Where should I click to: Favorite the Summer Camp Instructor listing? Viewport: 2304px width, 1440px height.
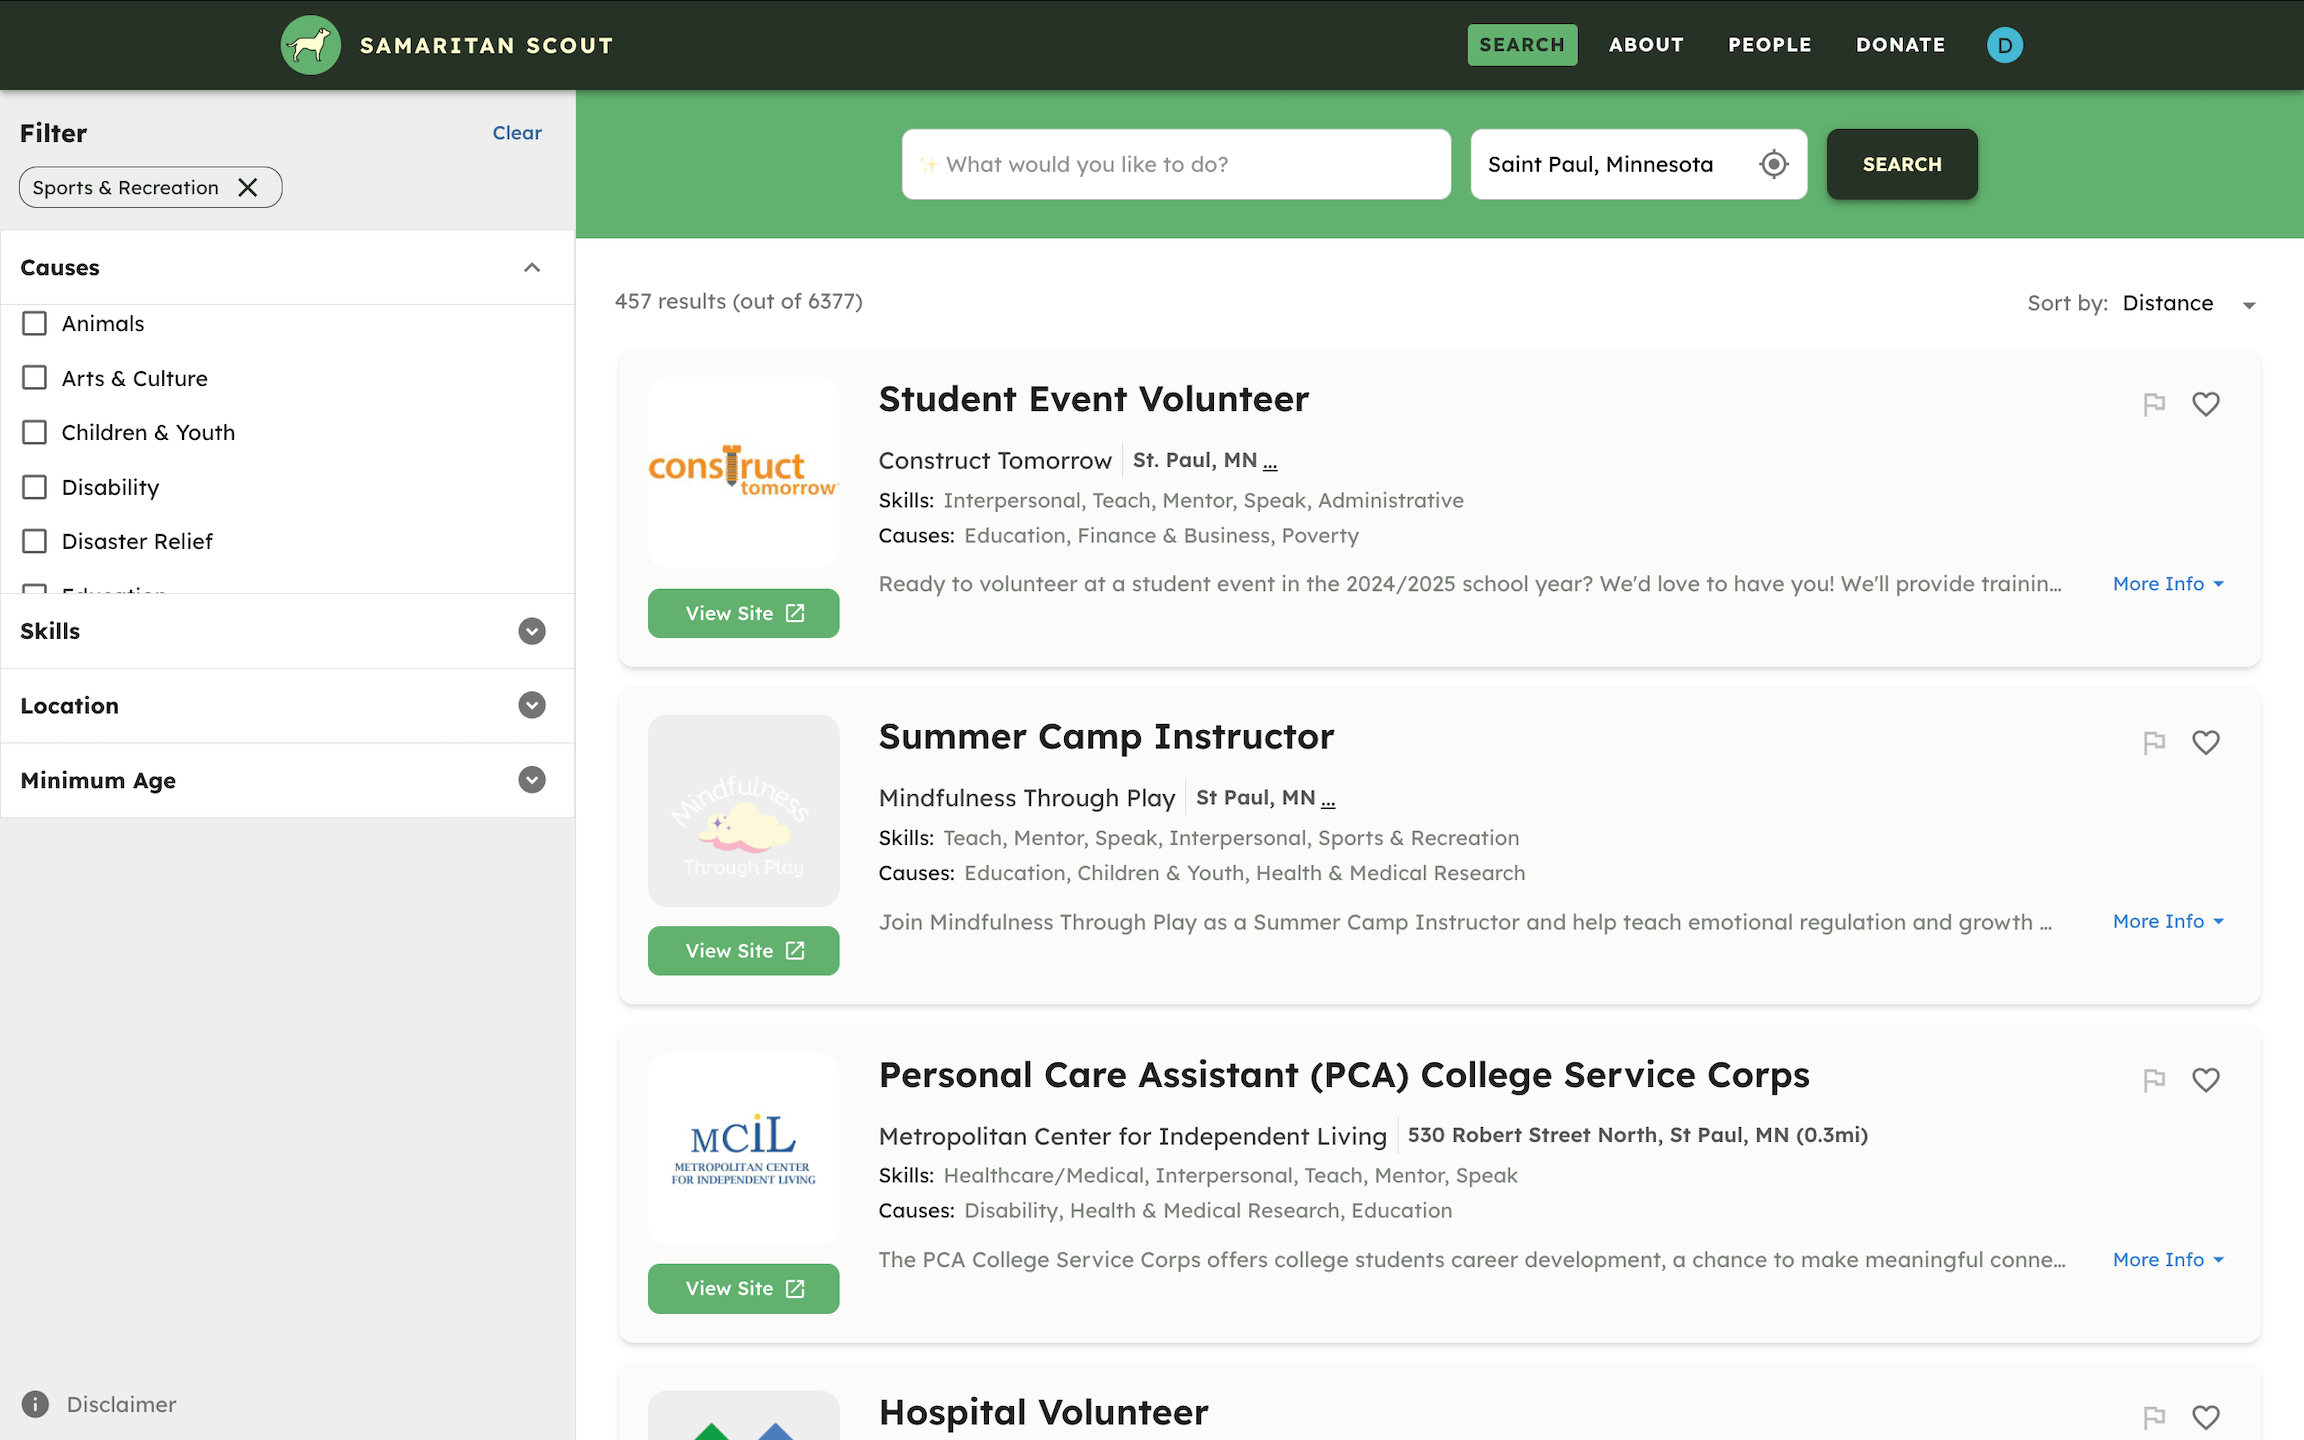pyautogui.click(x=2205, y=742)
